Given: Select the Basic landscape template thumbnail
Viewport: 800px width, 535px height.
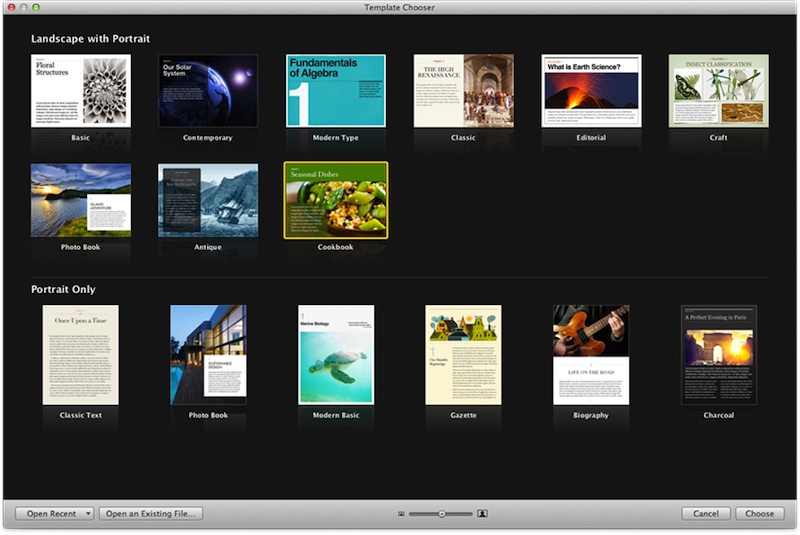Looking at the screenshot, I should click(x=80, y=91).
